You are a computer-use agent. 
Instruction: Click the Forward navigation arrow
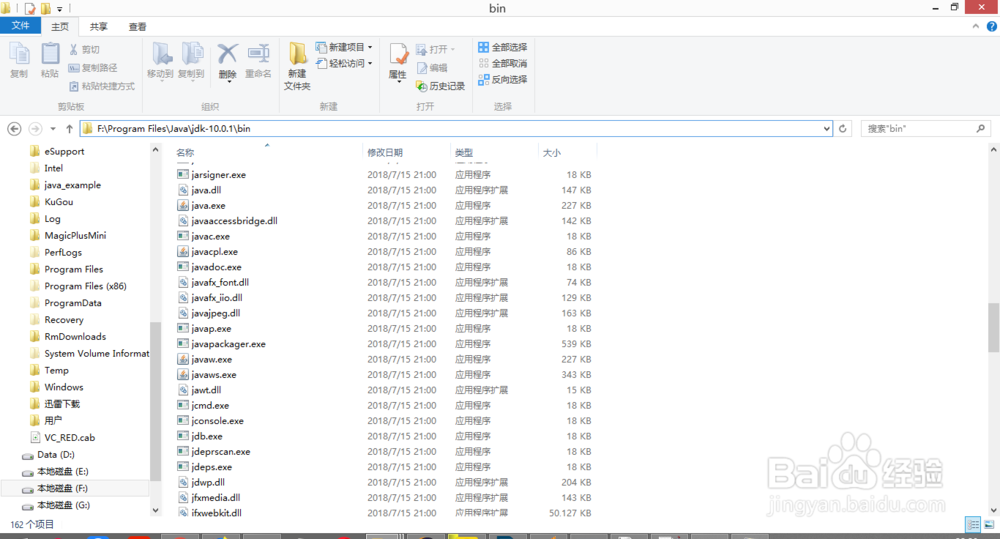[36, 129]
